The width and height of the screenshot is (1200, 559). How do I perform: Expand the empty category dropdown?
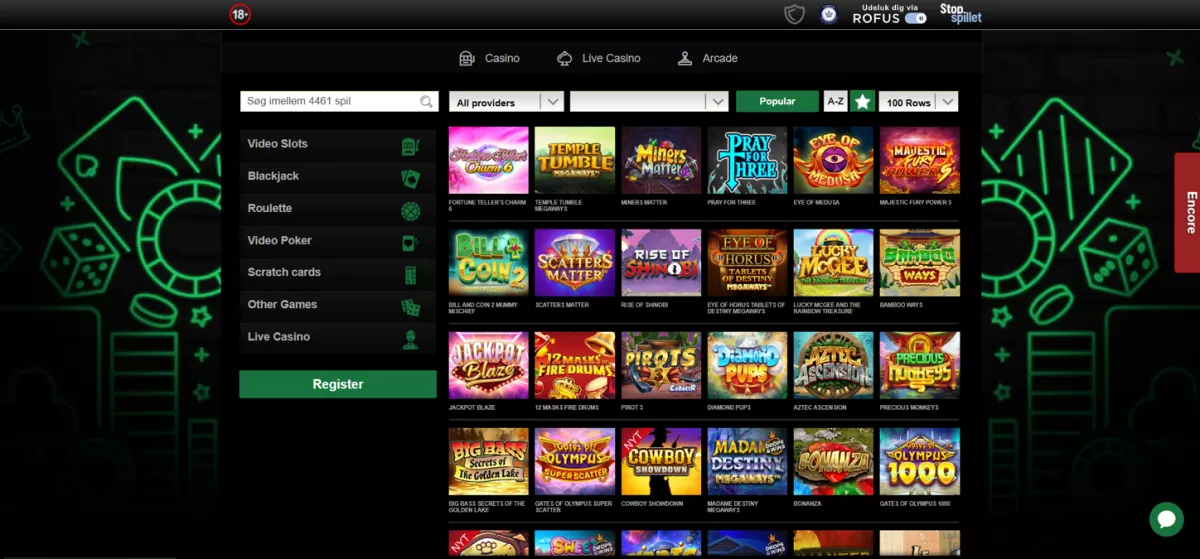point(649,102)
